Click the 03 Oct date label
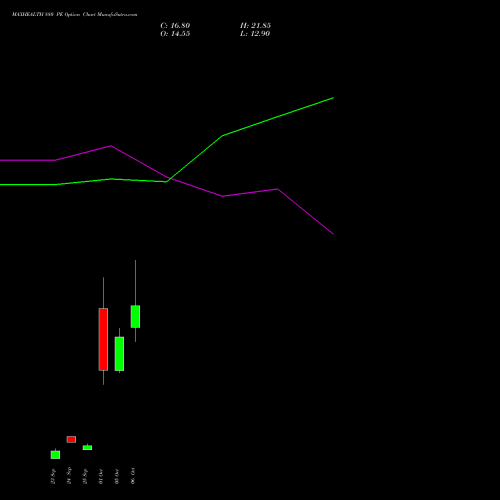500x500 pixels. [117, 476]
